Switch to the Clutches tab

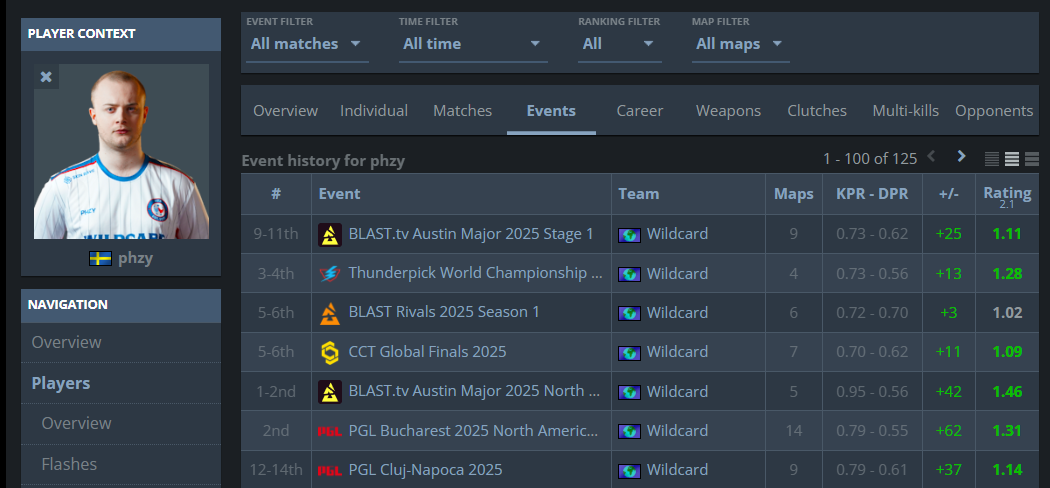click(x=817, y=110)
